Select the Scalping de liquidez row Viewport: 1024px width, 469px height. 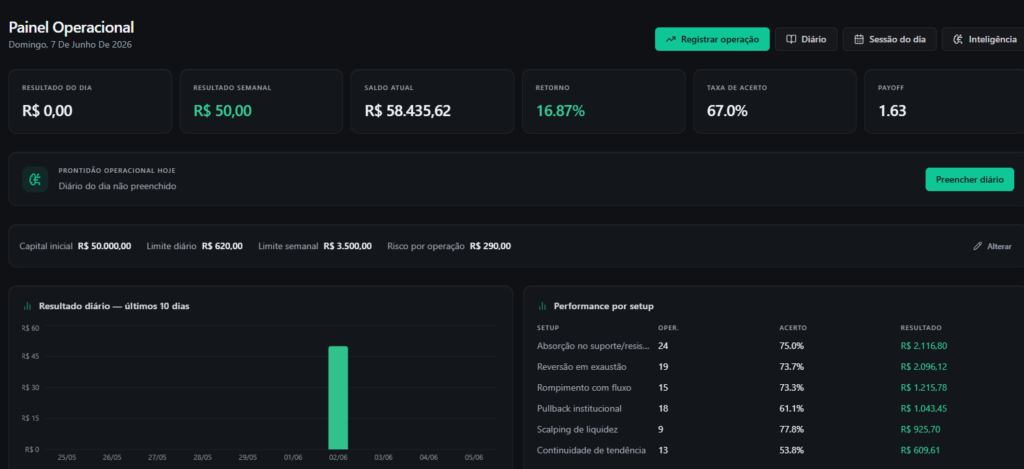775,429
